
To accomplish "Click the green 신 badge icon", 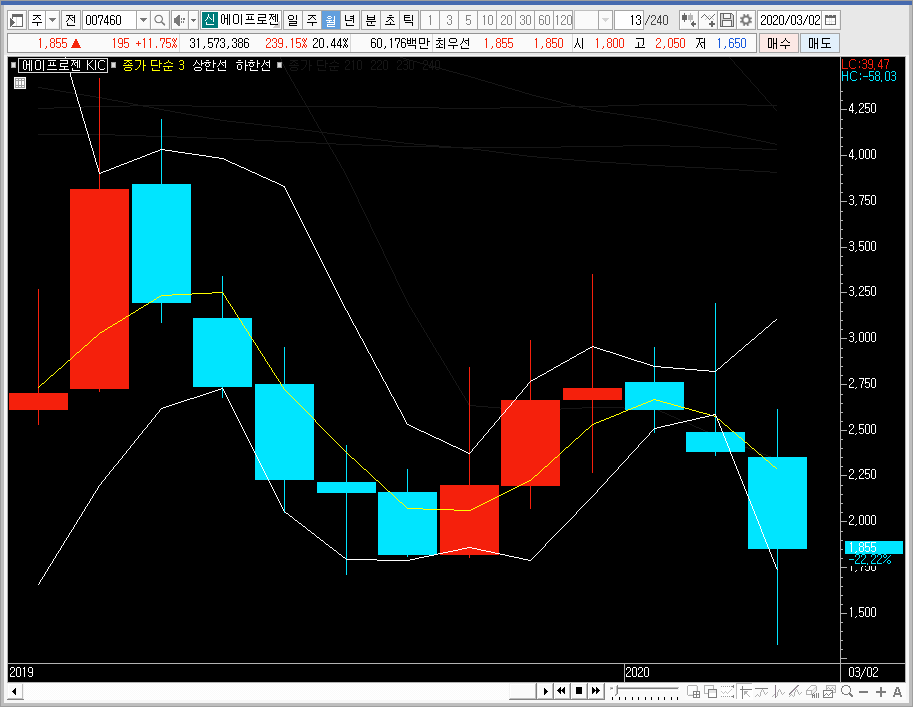I will tap(209, 20).
